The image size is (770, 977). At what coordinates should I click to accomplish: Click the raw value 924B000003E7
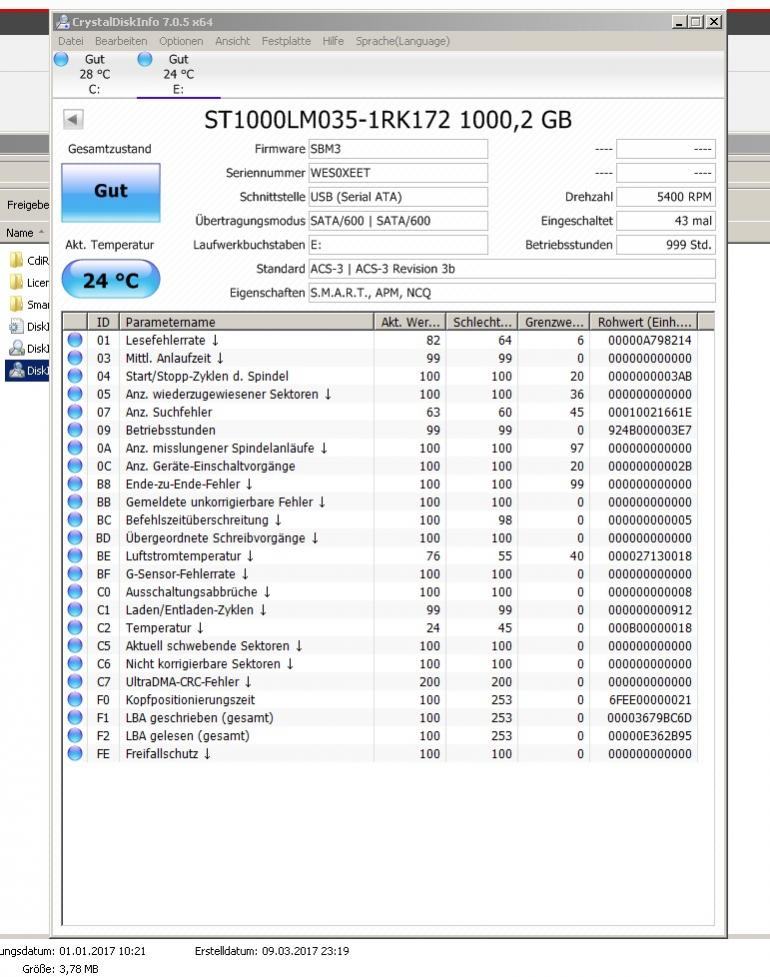[x=650, y=430]
